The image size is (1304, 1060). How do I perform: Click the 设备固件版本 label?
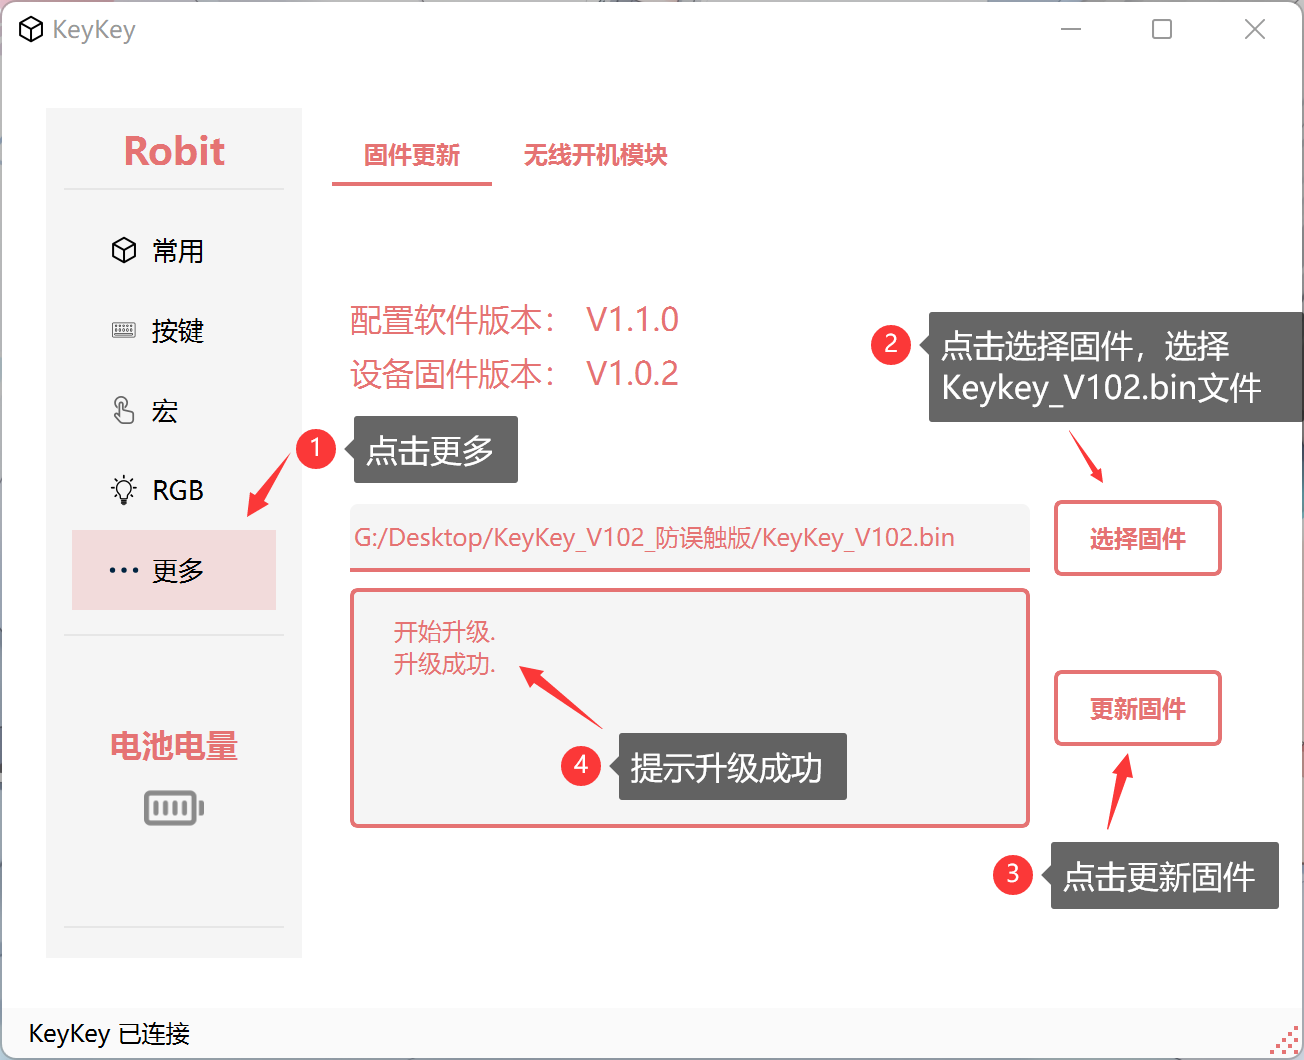pos(453,374)
